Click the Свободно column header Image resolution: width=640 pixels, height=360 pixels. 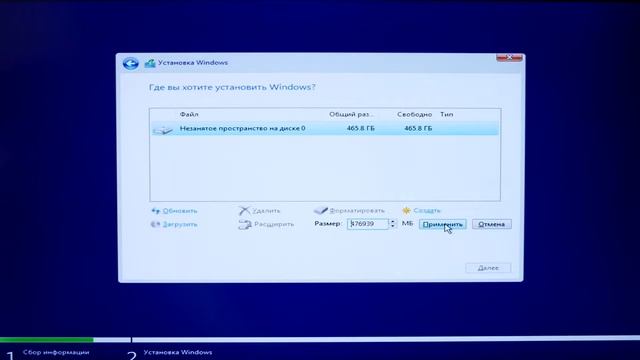(x=414, y=114)
